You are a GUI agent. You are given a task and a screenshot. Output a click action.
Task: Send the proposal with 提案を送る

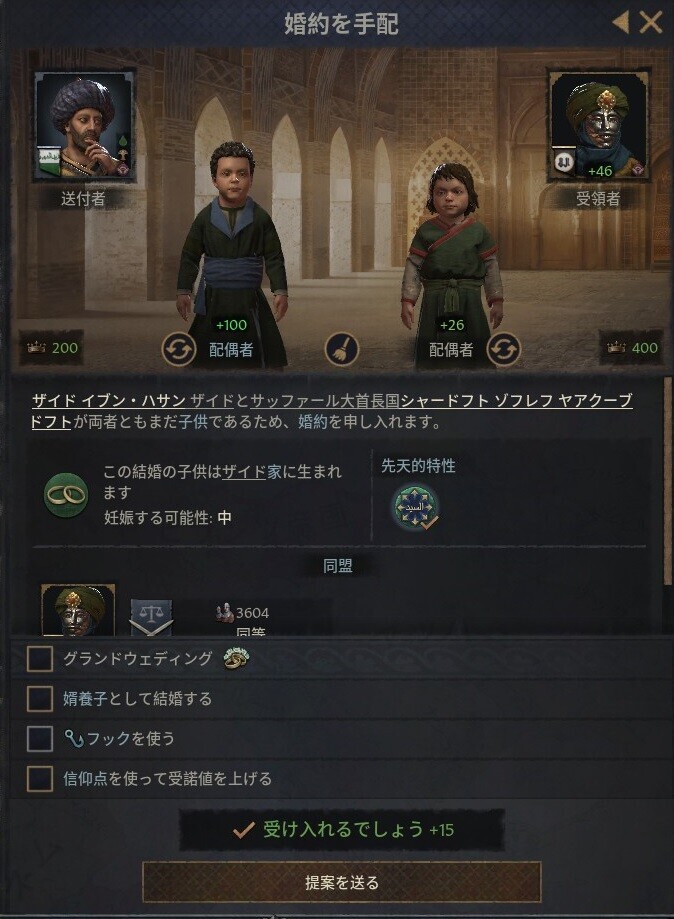click(342, 882)
